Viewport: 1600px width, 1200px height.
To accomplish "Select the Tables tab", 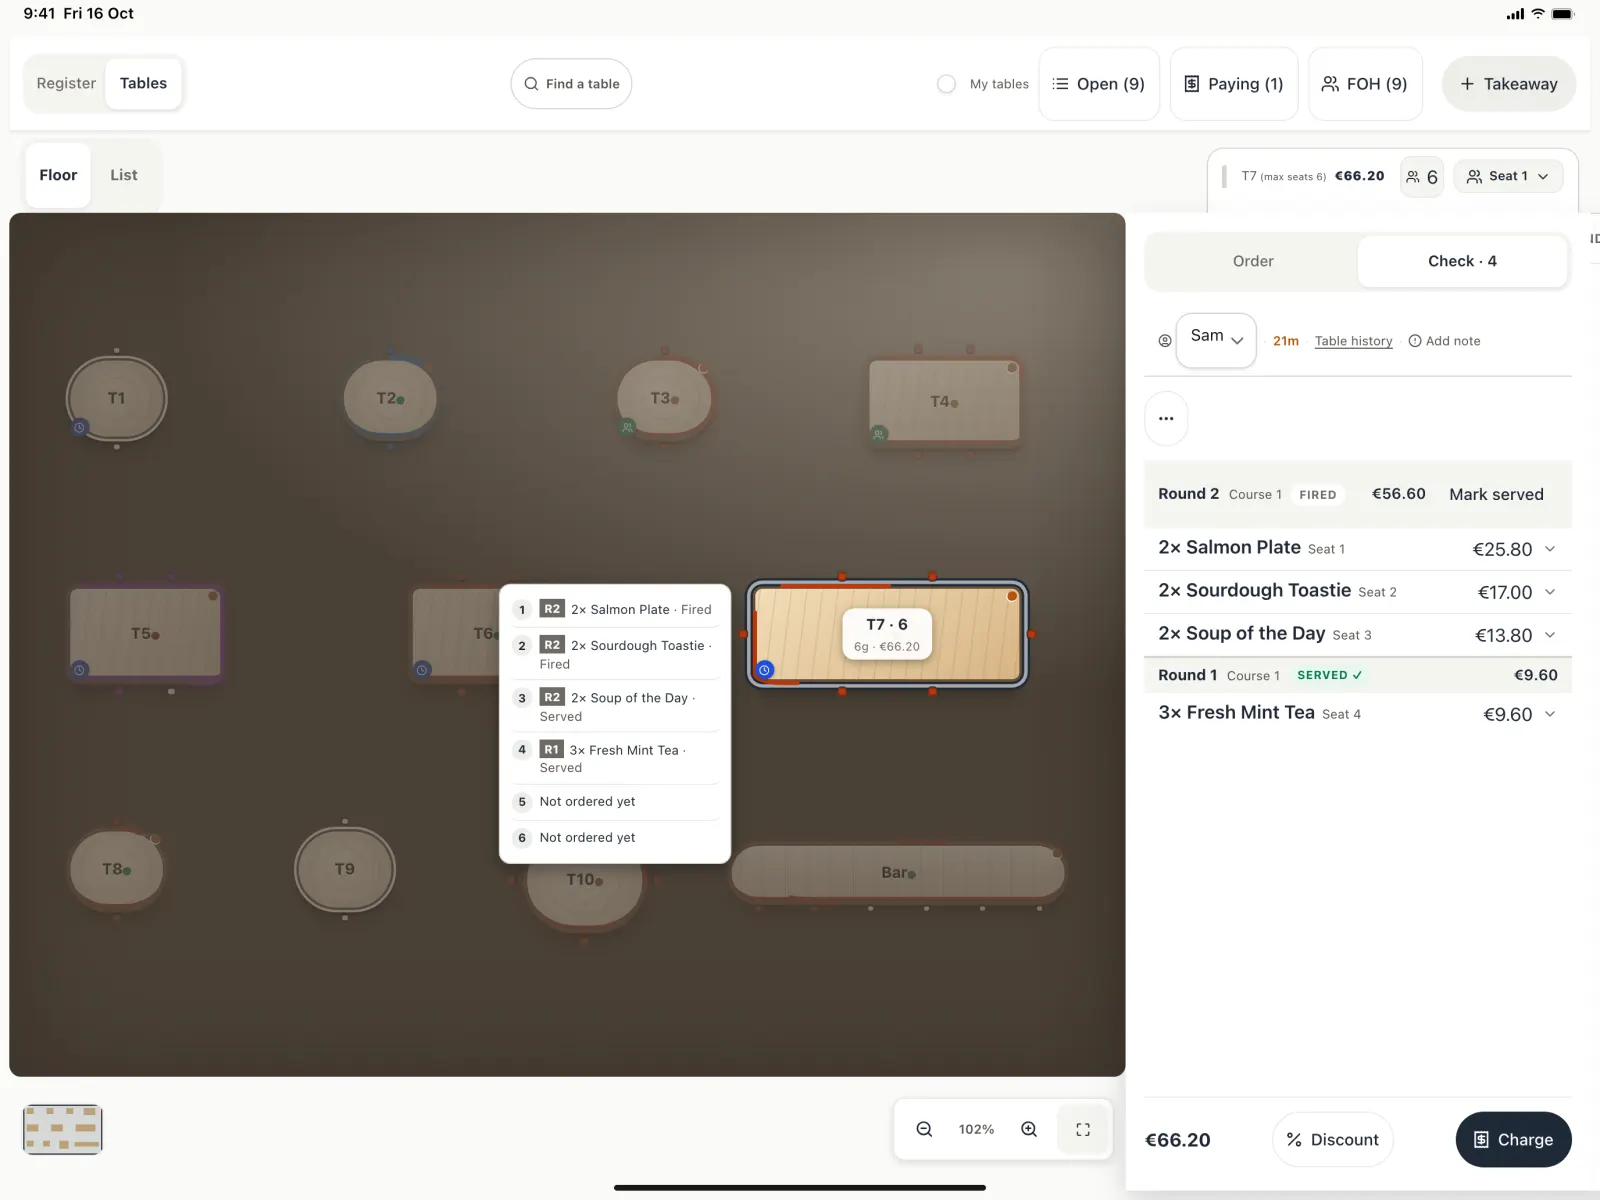I will [144, 83].
